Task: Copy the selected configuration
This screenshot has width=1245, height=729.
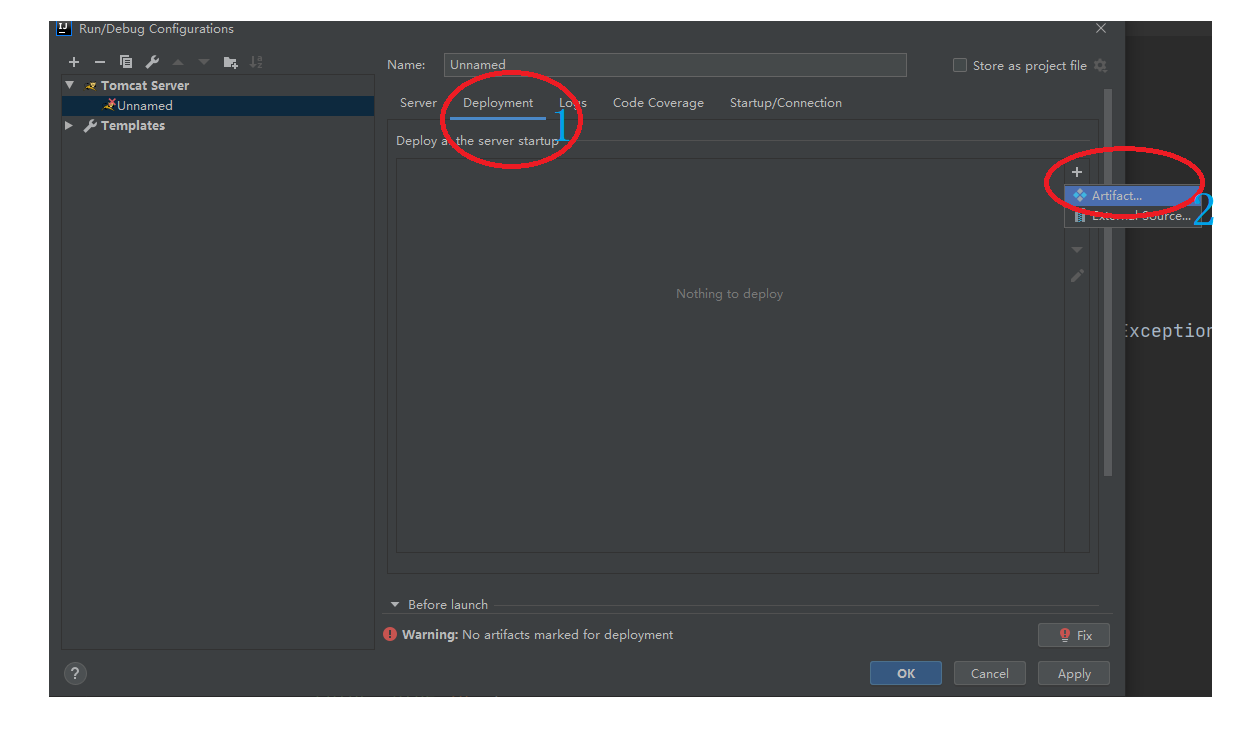Action: click(x=126, y=62)
